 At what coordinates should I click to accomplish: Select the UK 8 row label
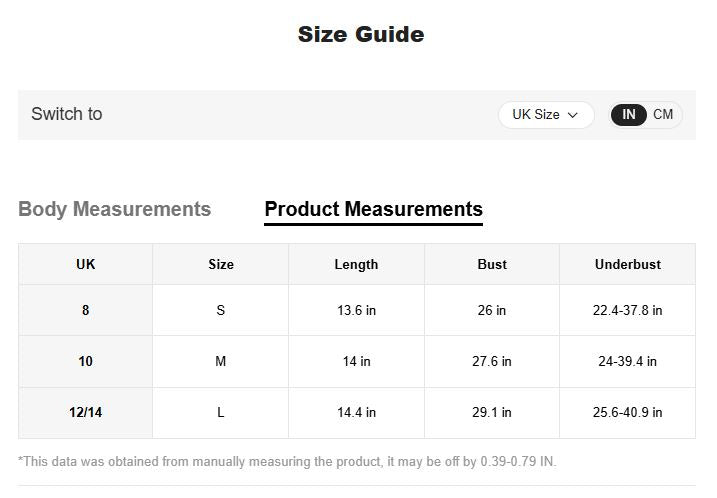click(86, 311)
